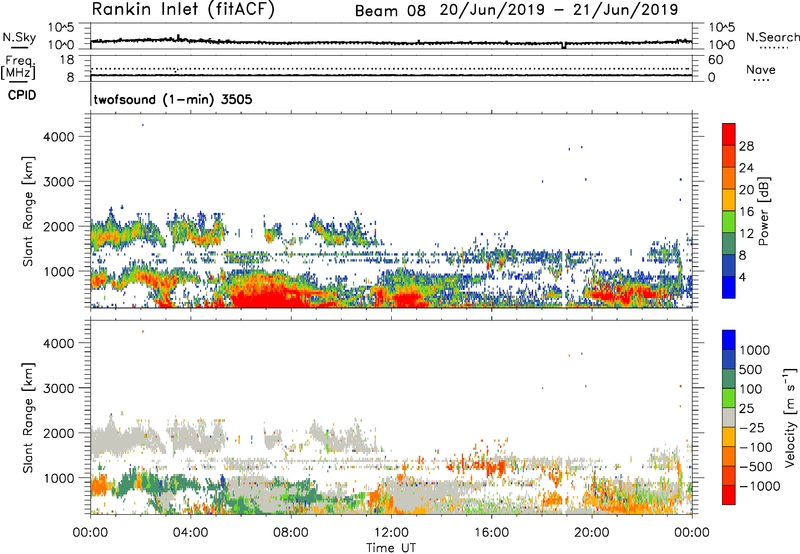Click 'Slant Range [km]' label of power panel
The height and width of the screenshot is (554, 800).
(28, 211)
